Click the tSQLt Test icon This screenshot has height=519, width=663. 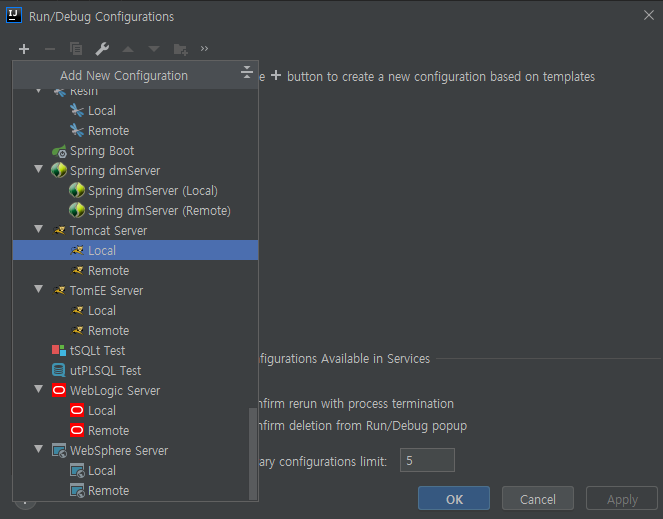pyautogui.click(x=59, y=351)
